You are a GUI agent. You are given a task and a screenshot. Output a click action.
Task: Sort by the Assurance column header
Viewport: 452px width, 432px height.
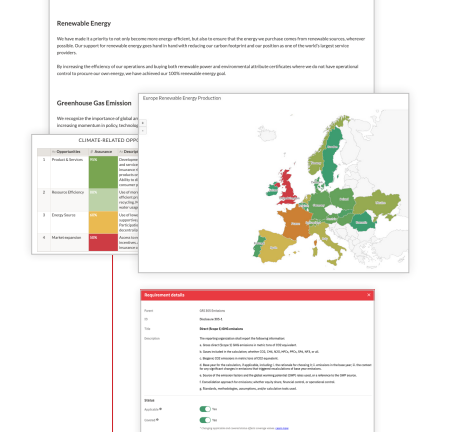(x=103, y=152)
